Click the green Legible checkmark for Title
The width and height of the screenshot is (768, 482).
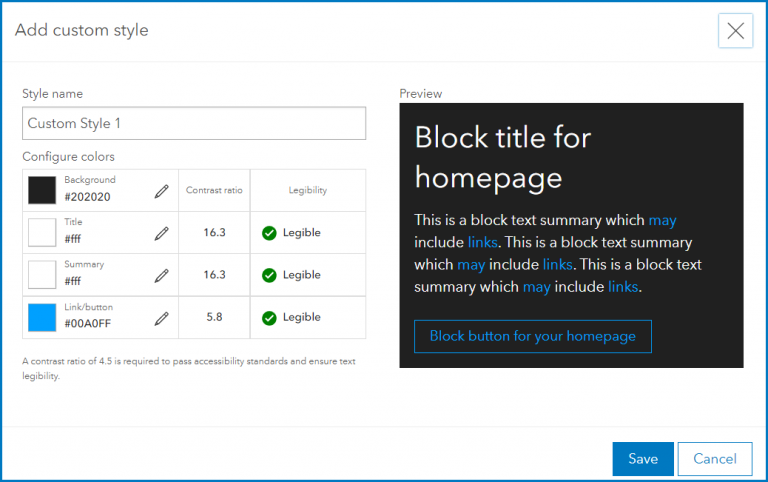coord(269,233)
